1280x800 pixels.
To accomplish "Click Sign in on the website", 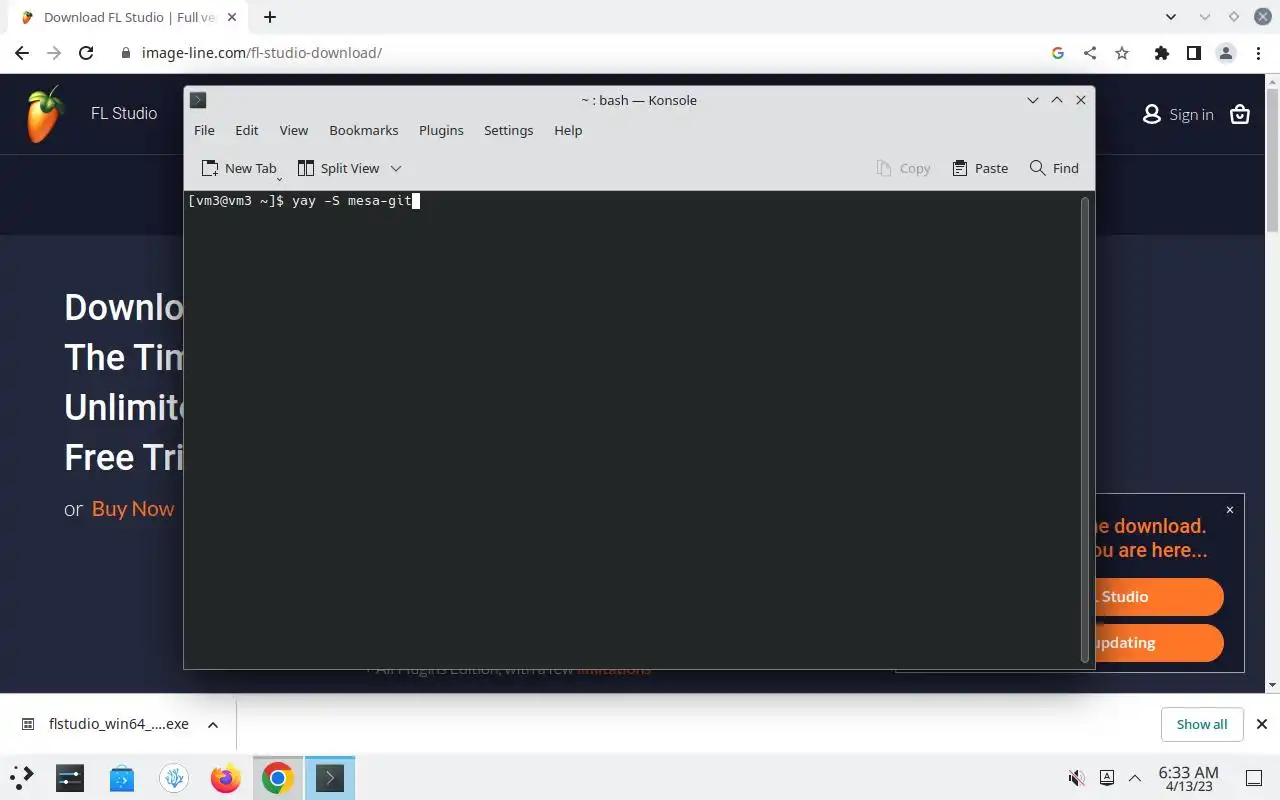I will point(1178,115).
